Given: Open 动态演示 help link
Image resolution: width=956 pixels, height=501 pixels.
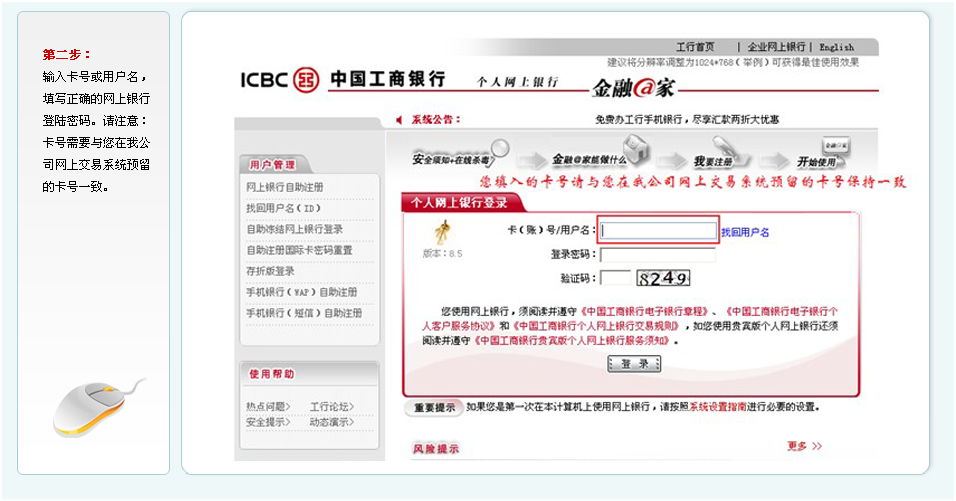Looking at the screenshot, I should click(332, 422).
